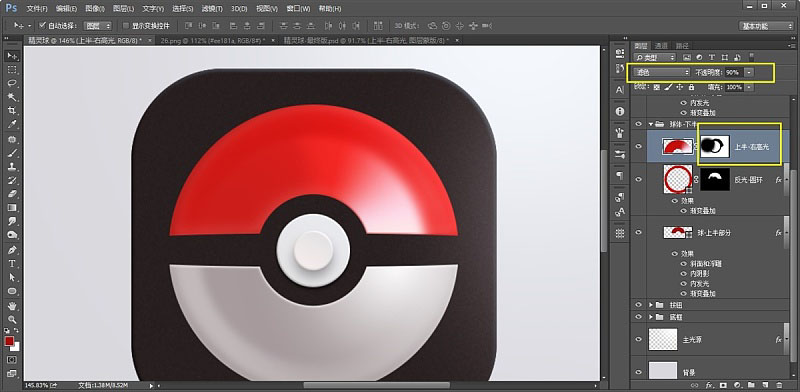Select the Hand tool
Screen dimensions: 800x392
point(12,306)
